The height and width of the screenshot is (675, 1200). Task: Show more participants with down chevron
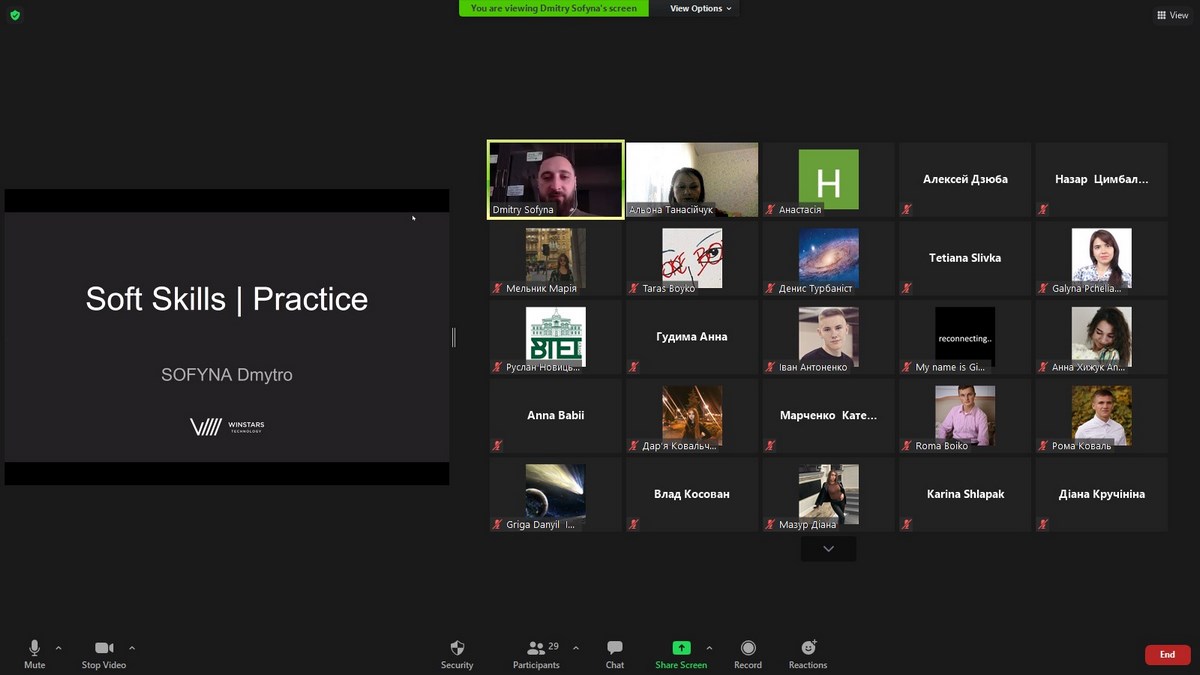[828, 549]
